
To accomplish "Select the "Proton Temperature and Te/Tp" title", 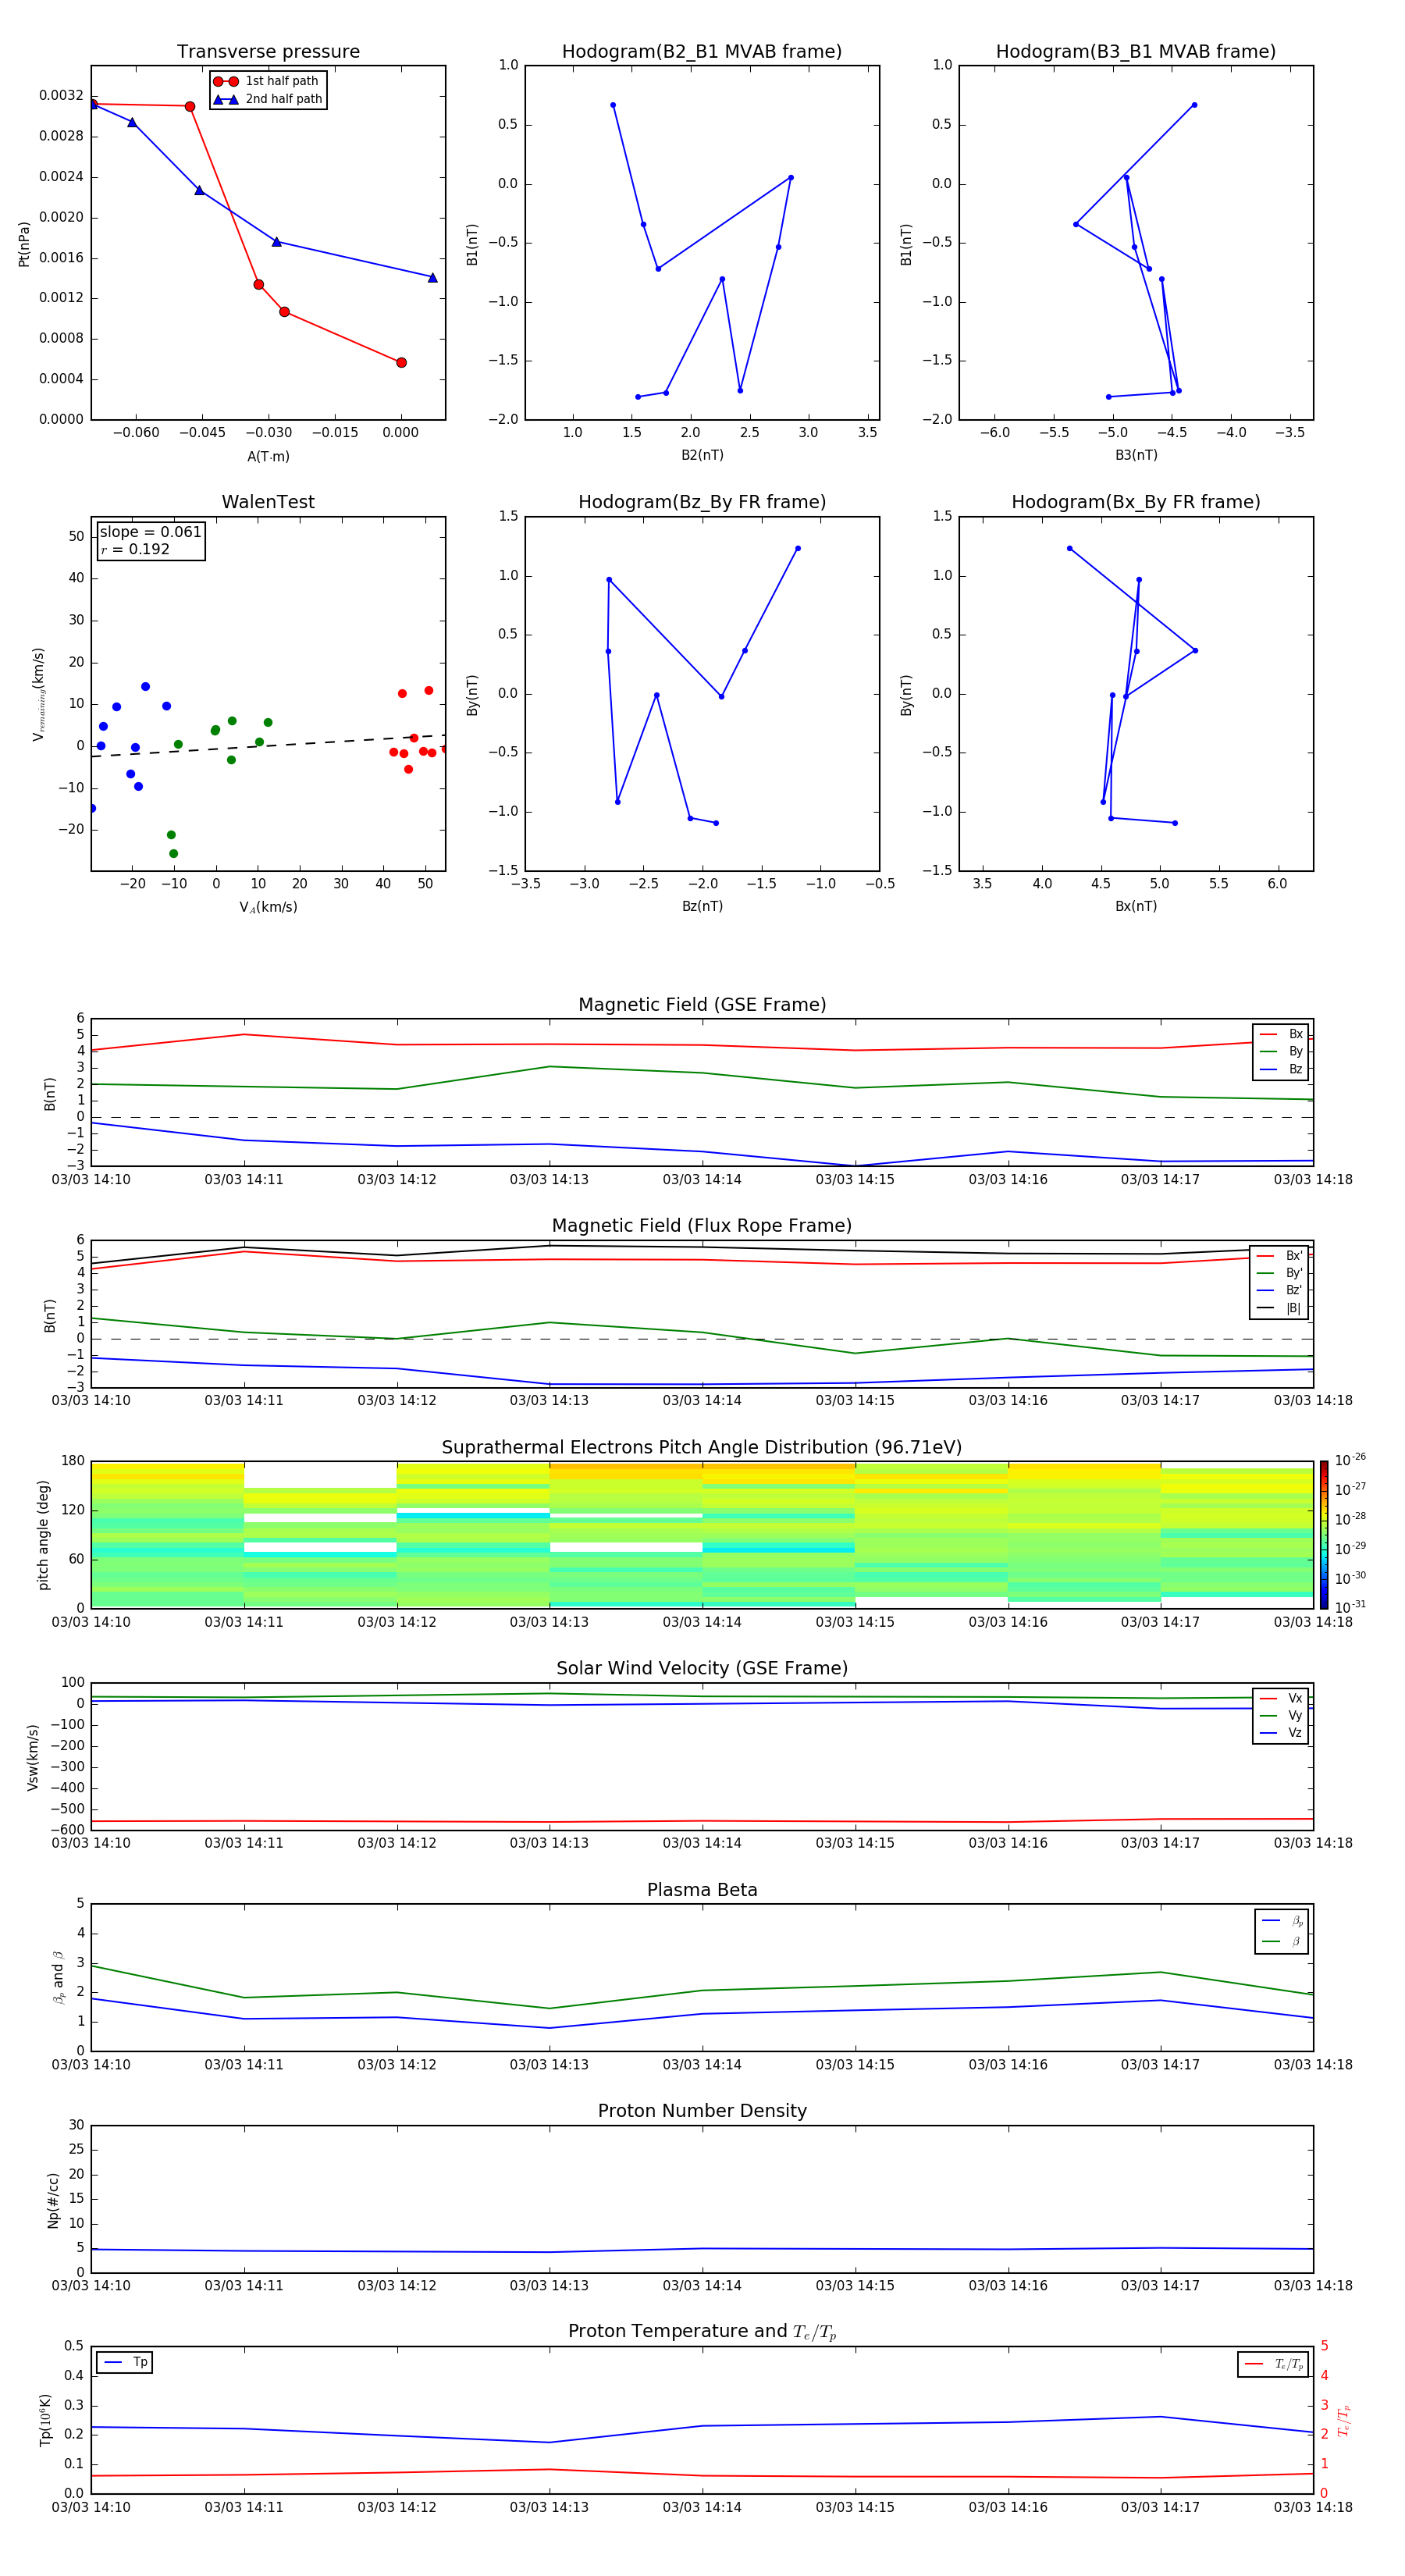I will coord(702,2332).
